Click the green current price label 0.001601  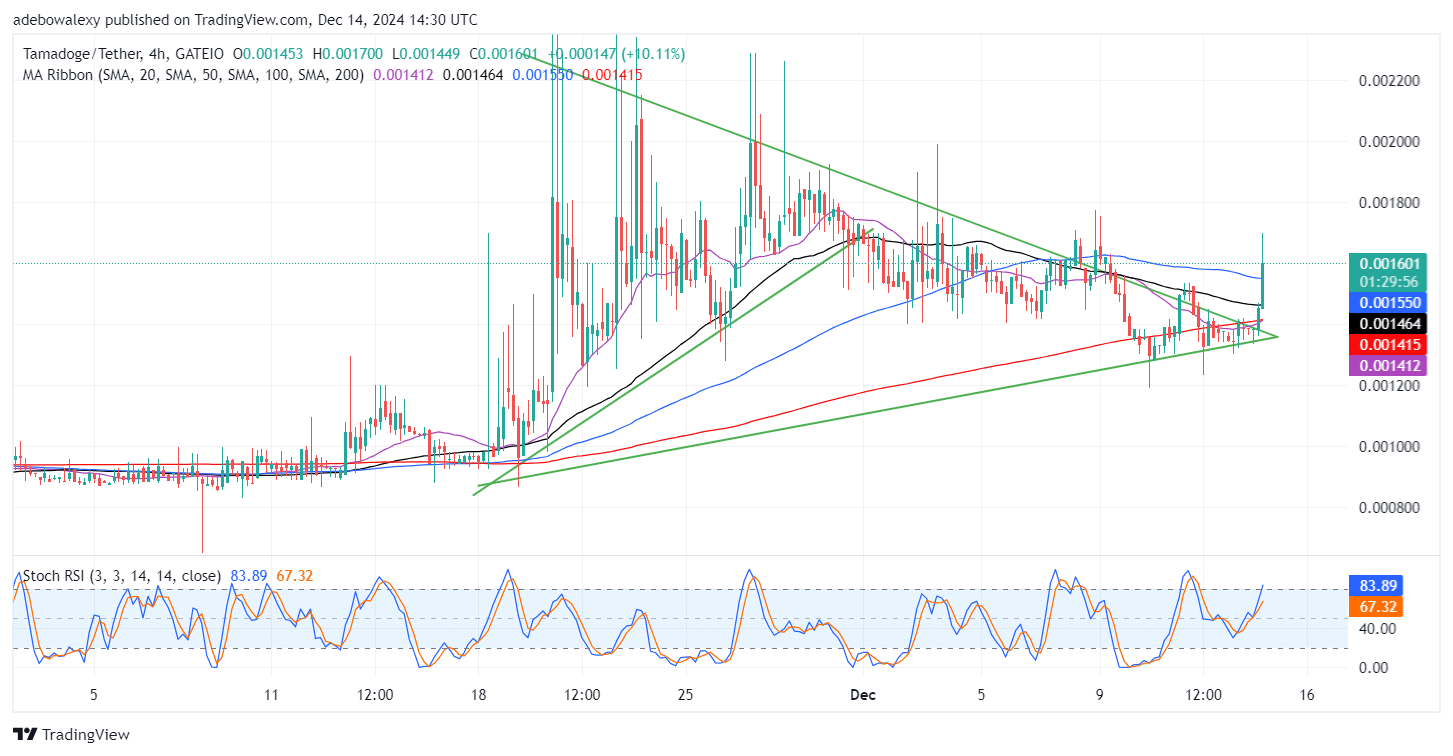(x=1388, y=264)
